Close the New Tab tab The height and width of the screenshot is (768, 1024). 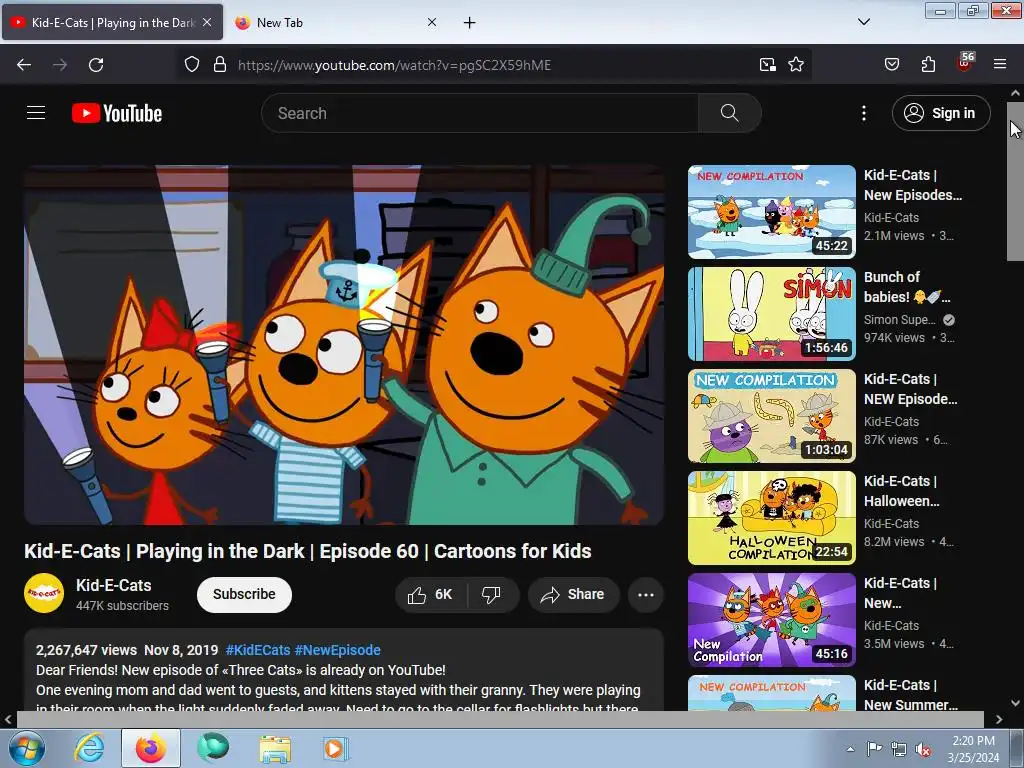click(x=432, y=22)
